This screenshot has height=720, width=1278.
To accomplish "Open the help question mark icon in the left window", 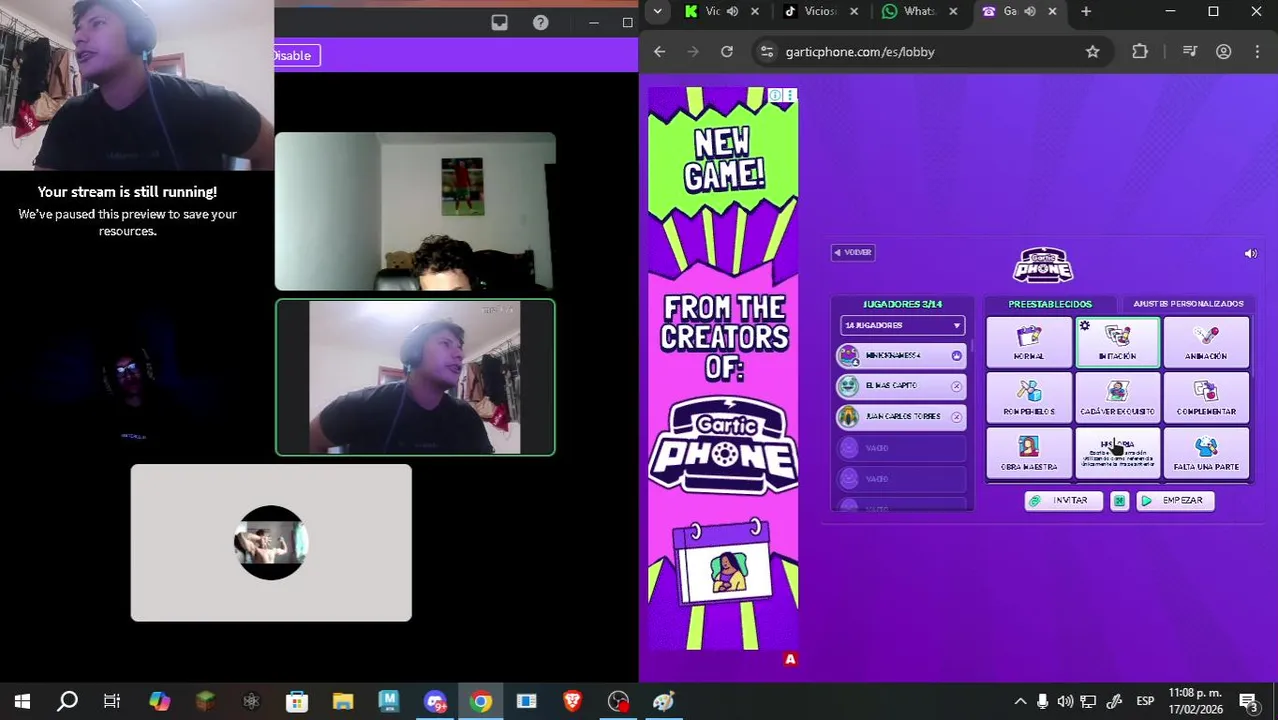I will [x=540, y=23].
